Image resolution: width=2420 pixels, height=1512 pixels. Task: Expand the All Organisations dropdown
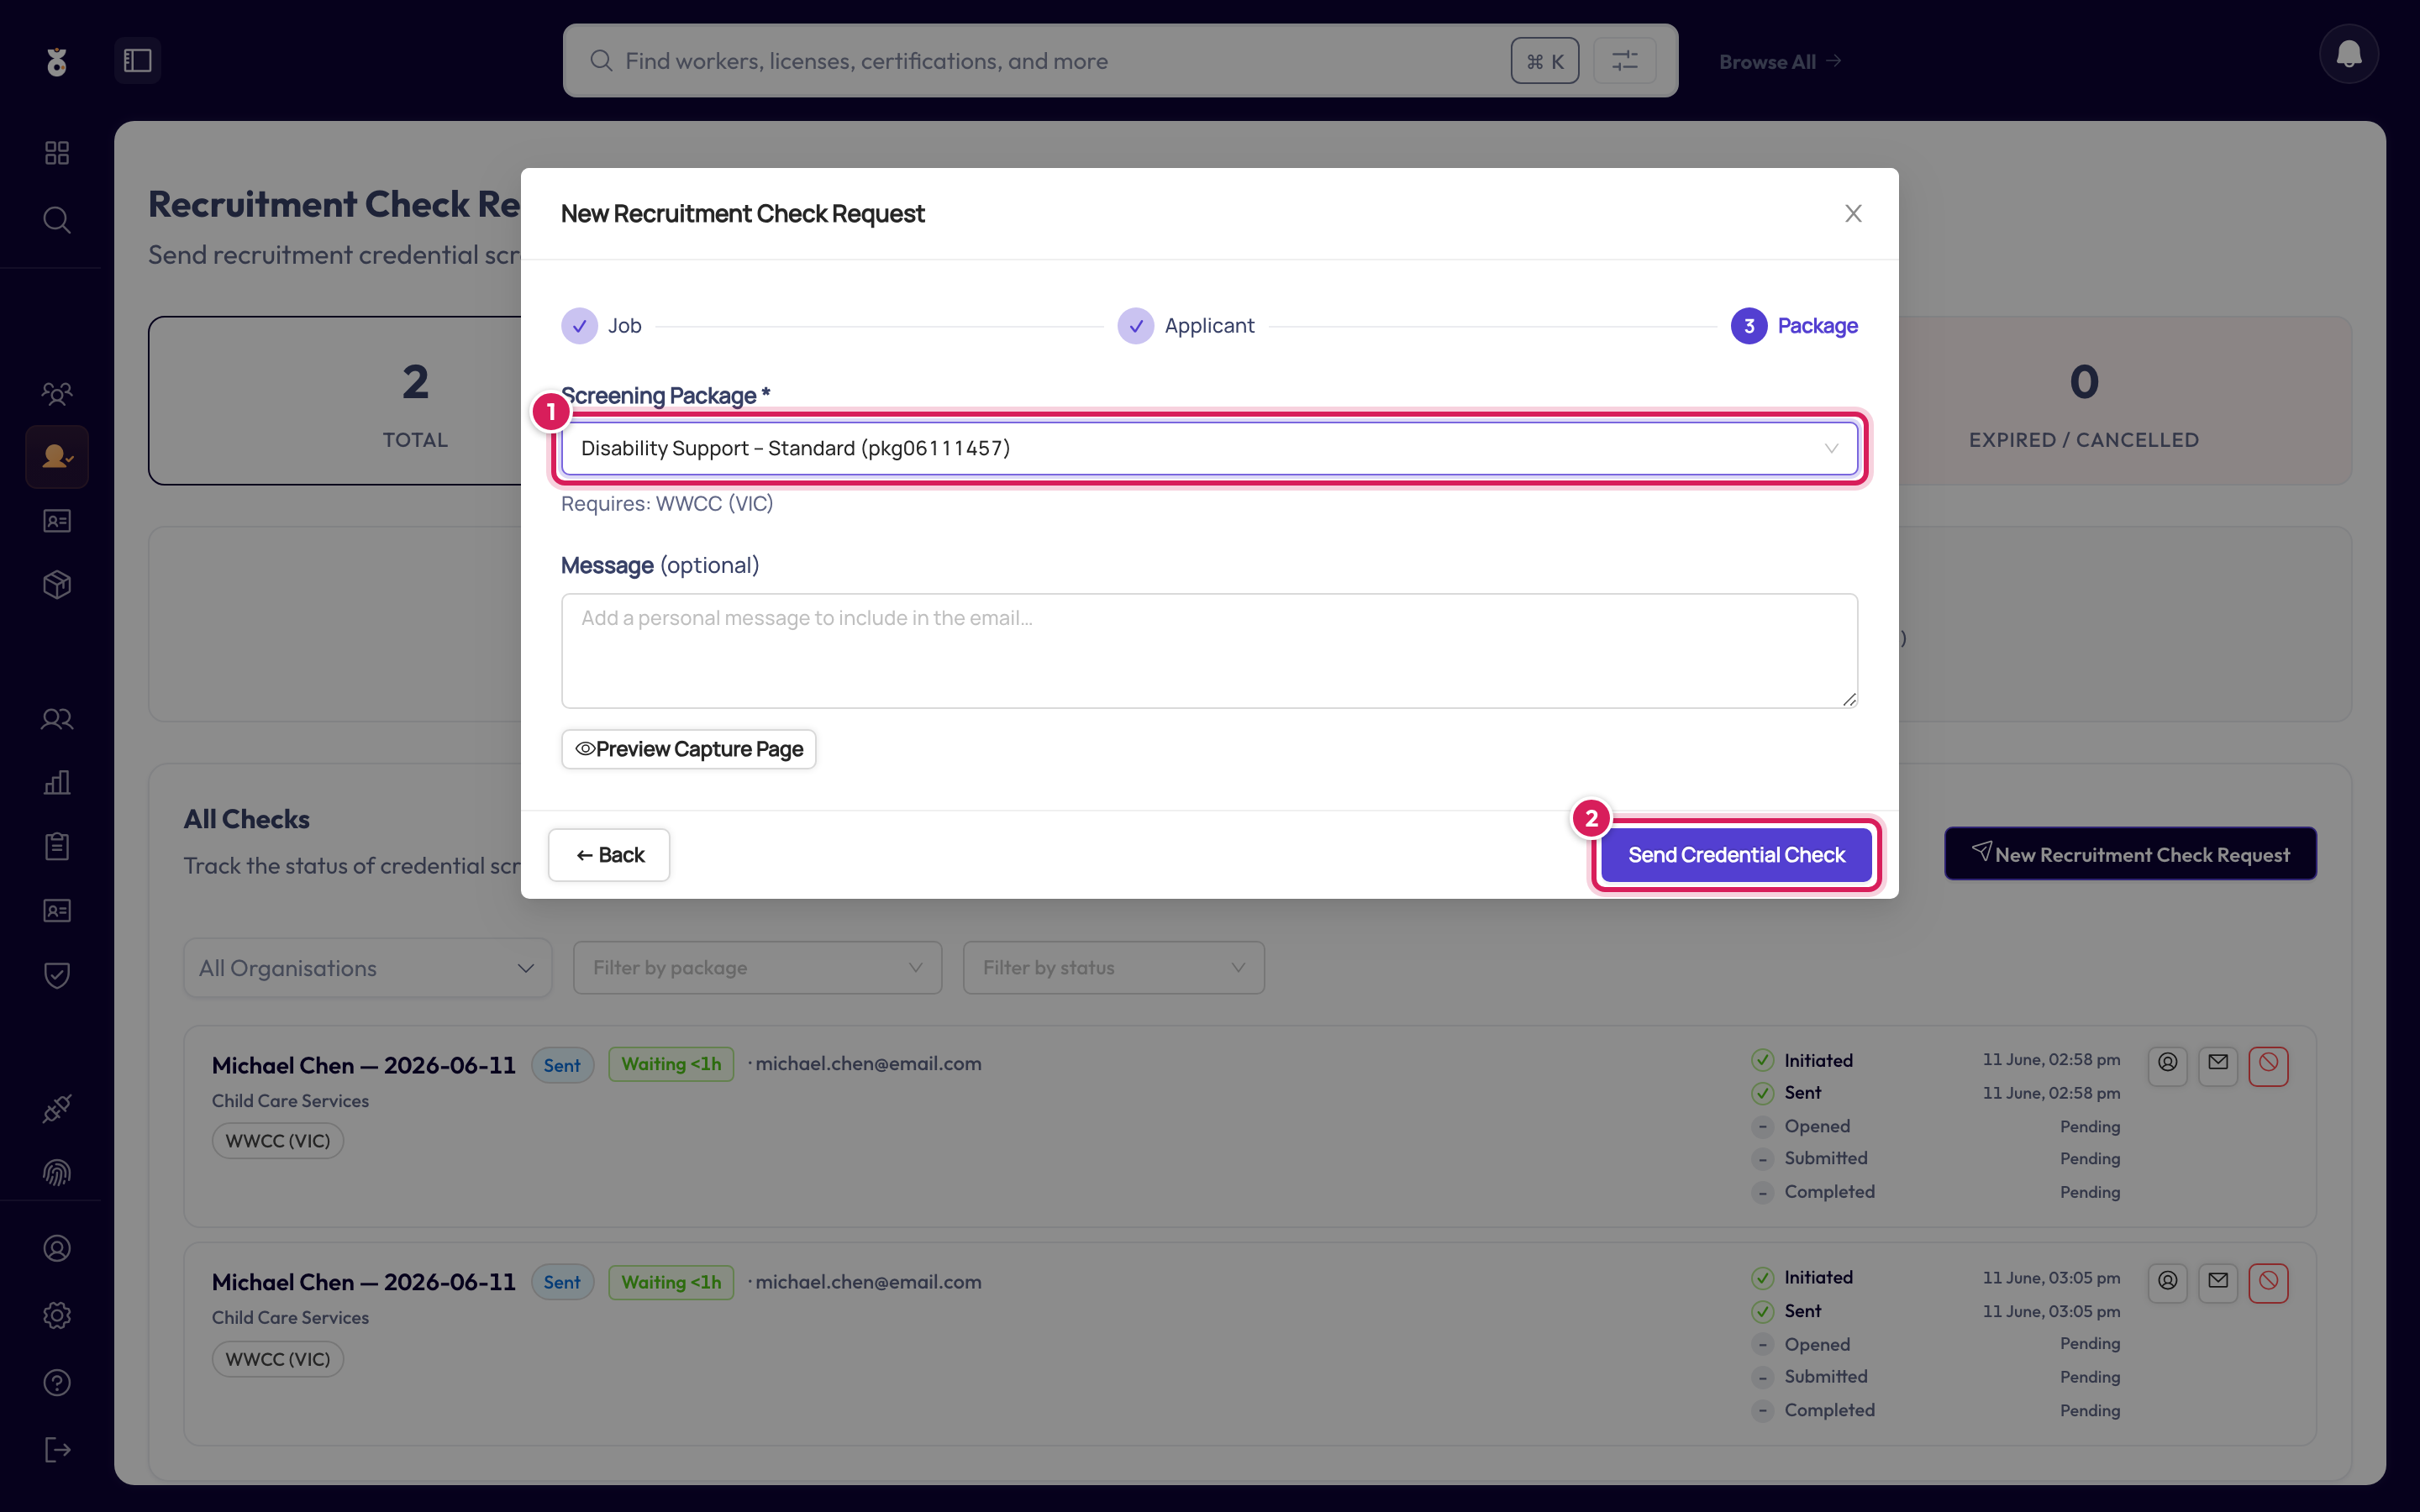368,968
